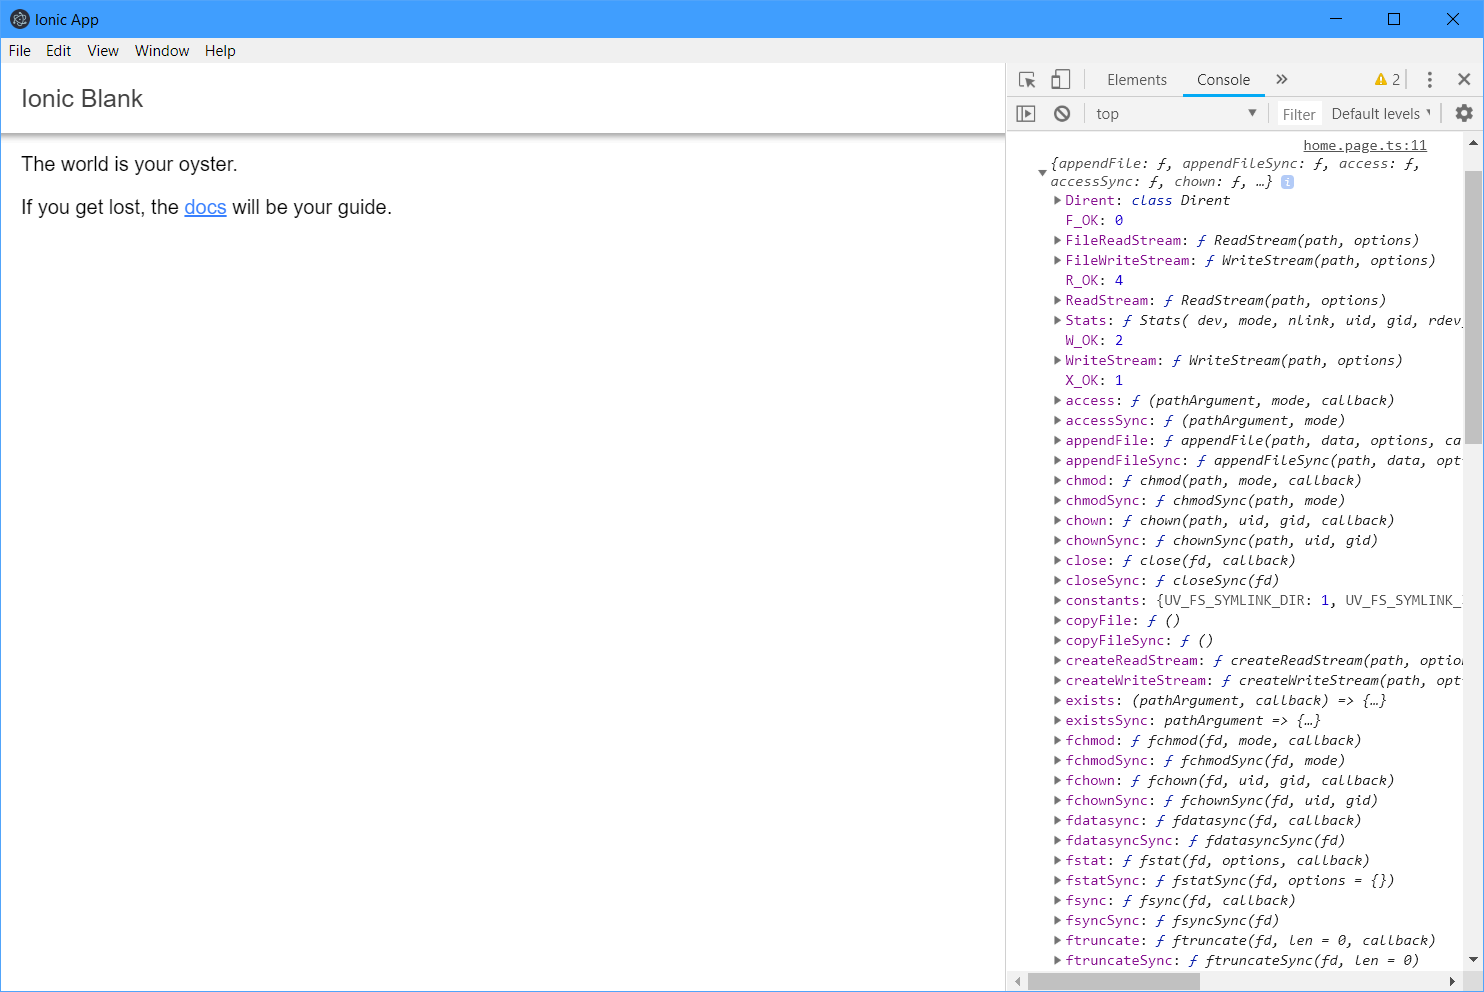Open the File menu
This screenshot has width=1484, height=992.
[19, 50]
